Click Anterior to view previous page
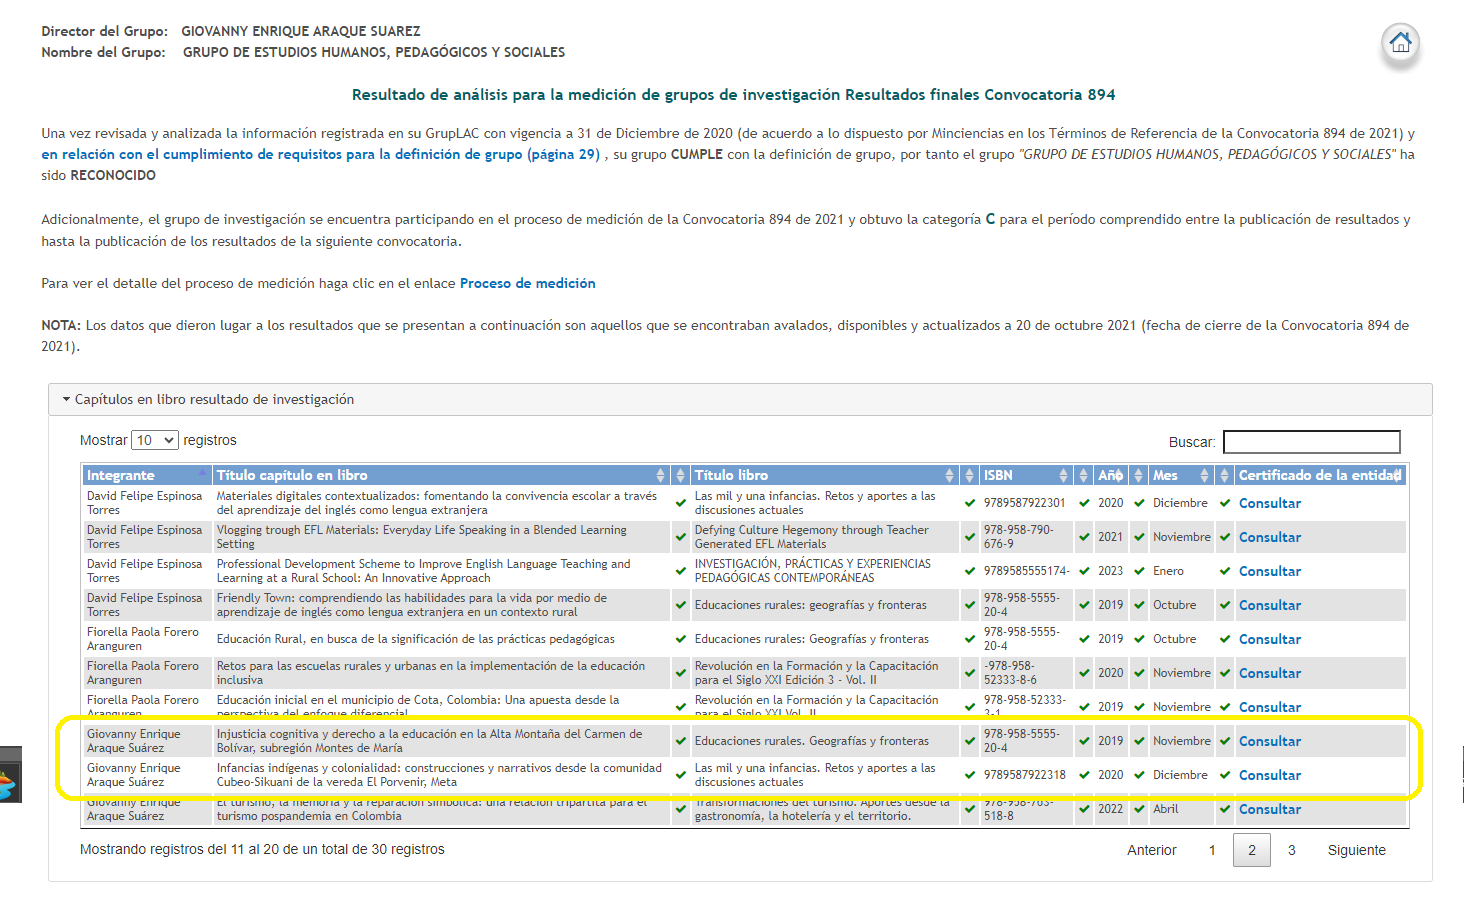This screenshot has width=1464, height=900. point(1151,850)
